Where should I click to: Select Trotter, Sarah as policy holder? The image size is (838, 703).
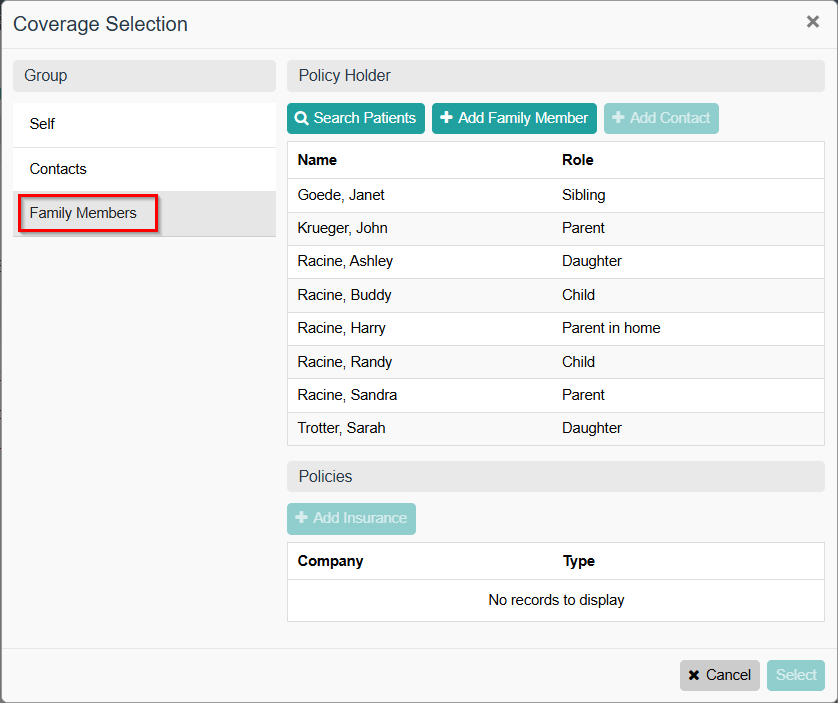(x=341, y=428)
